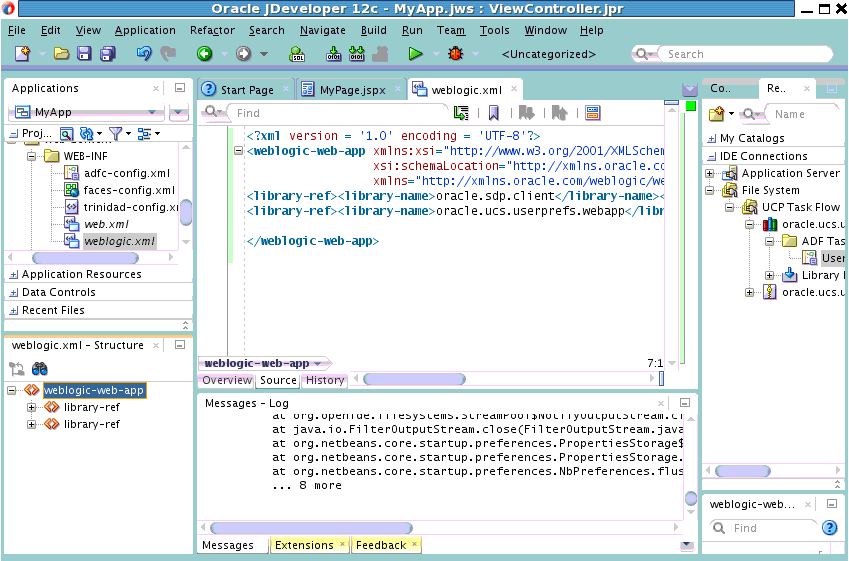Open the File menu
Screen dimensions: 849x561
(17, 30)
